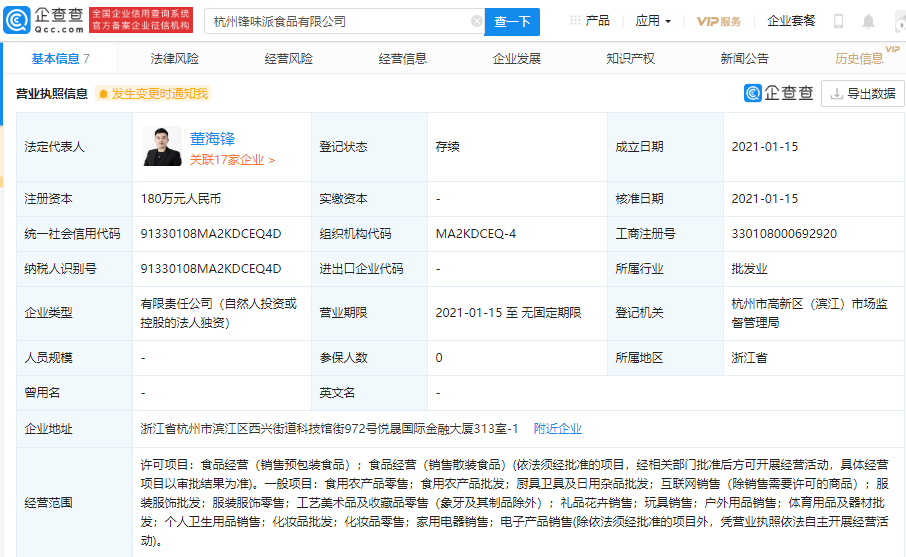Viewport: 906px width, 557px height.
Task: Switch to 经营风险 tab
Action: click(288, 58)
